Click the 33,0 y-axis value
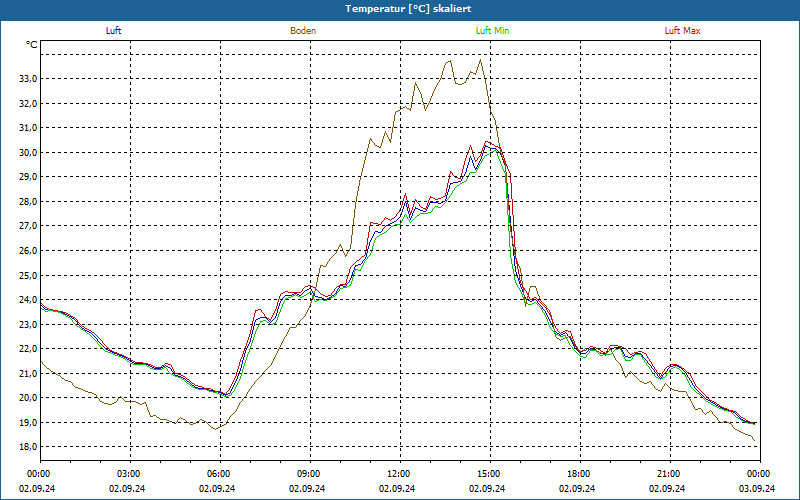 click(29, 79)
